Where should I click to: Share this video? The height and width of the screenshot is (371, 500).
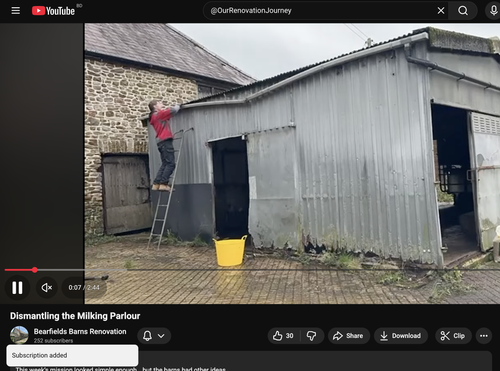(x=348, y=336)
